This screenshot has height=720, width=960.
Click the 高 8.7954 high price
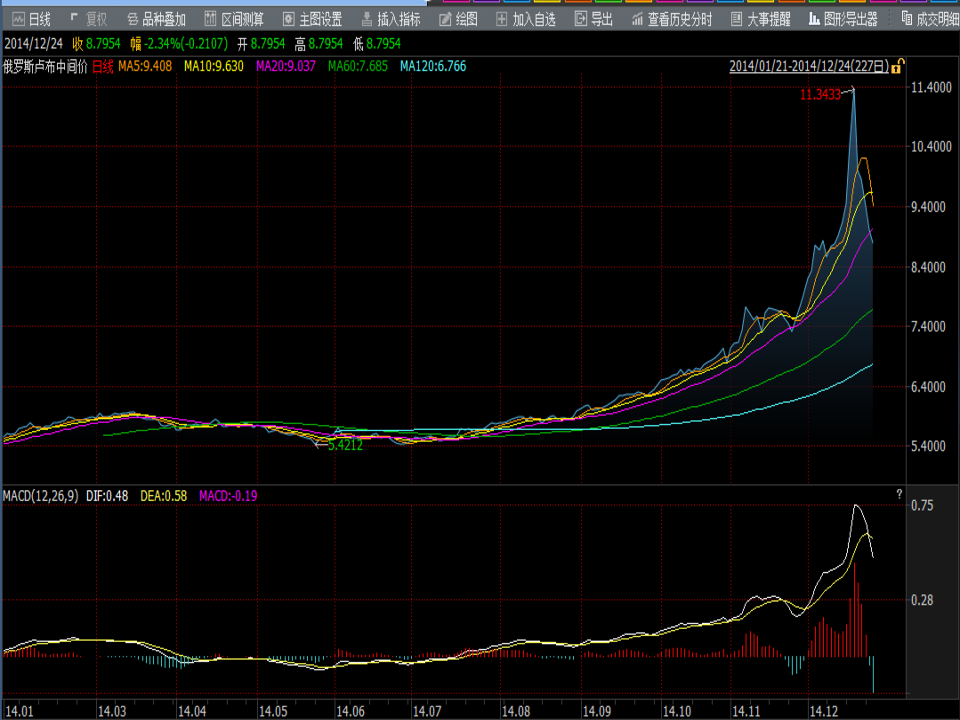pyautogui.click(x=319, y=44)
